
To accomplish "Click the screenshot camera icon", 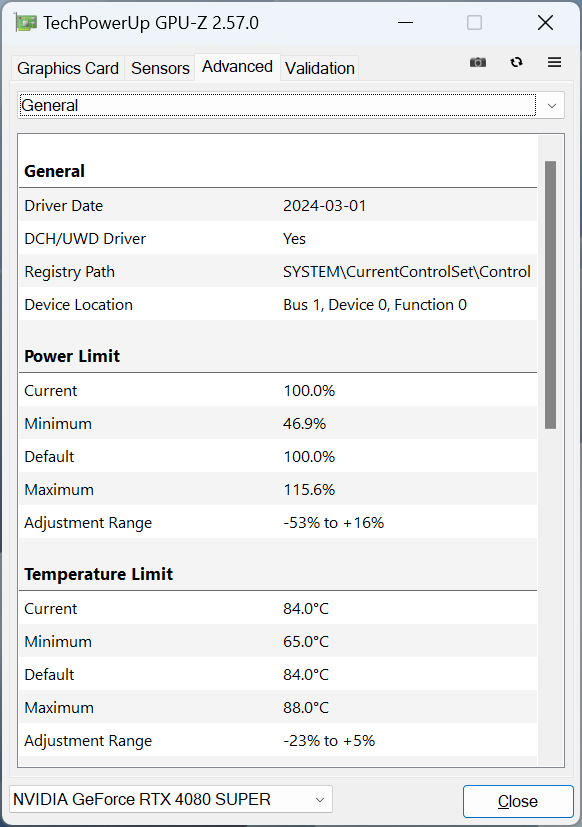I will tap(478, 62).
